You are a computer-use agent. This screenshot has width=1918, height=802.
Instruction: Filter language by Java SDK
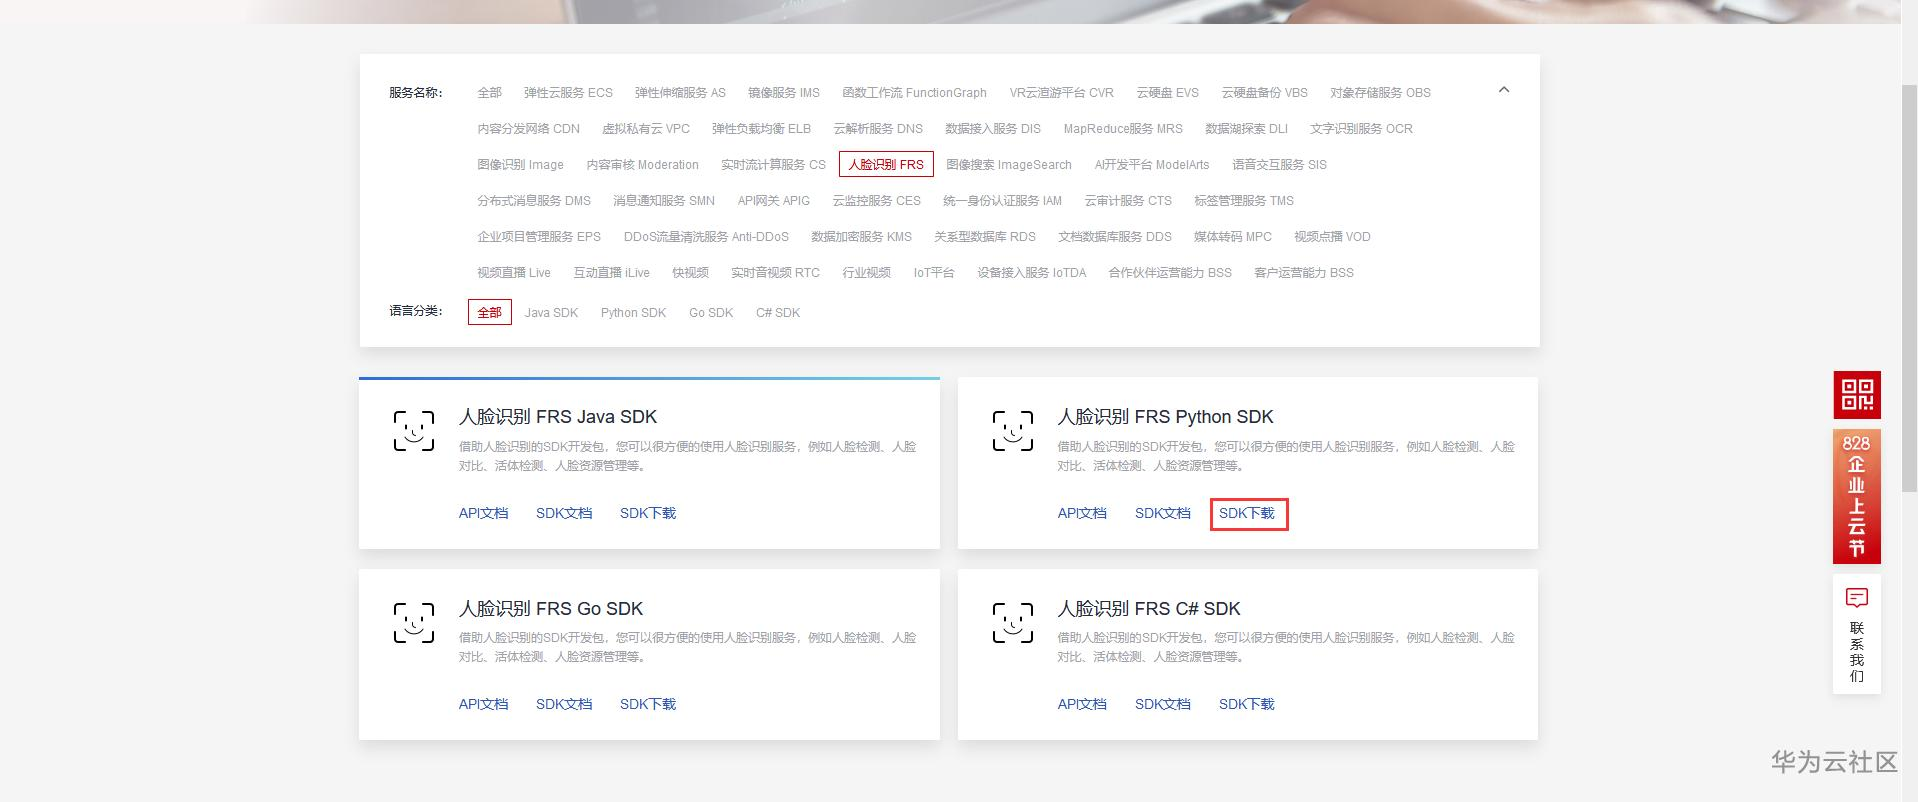[x=551, y=313]
